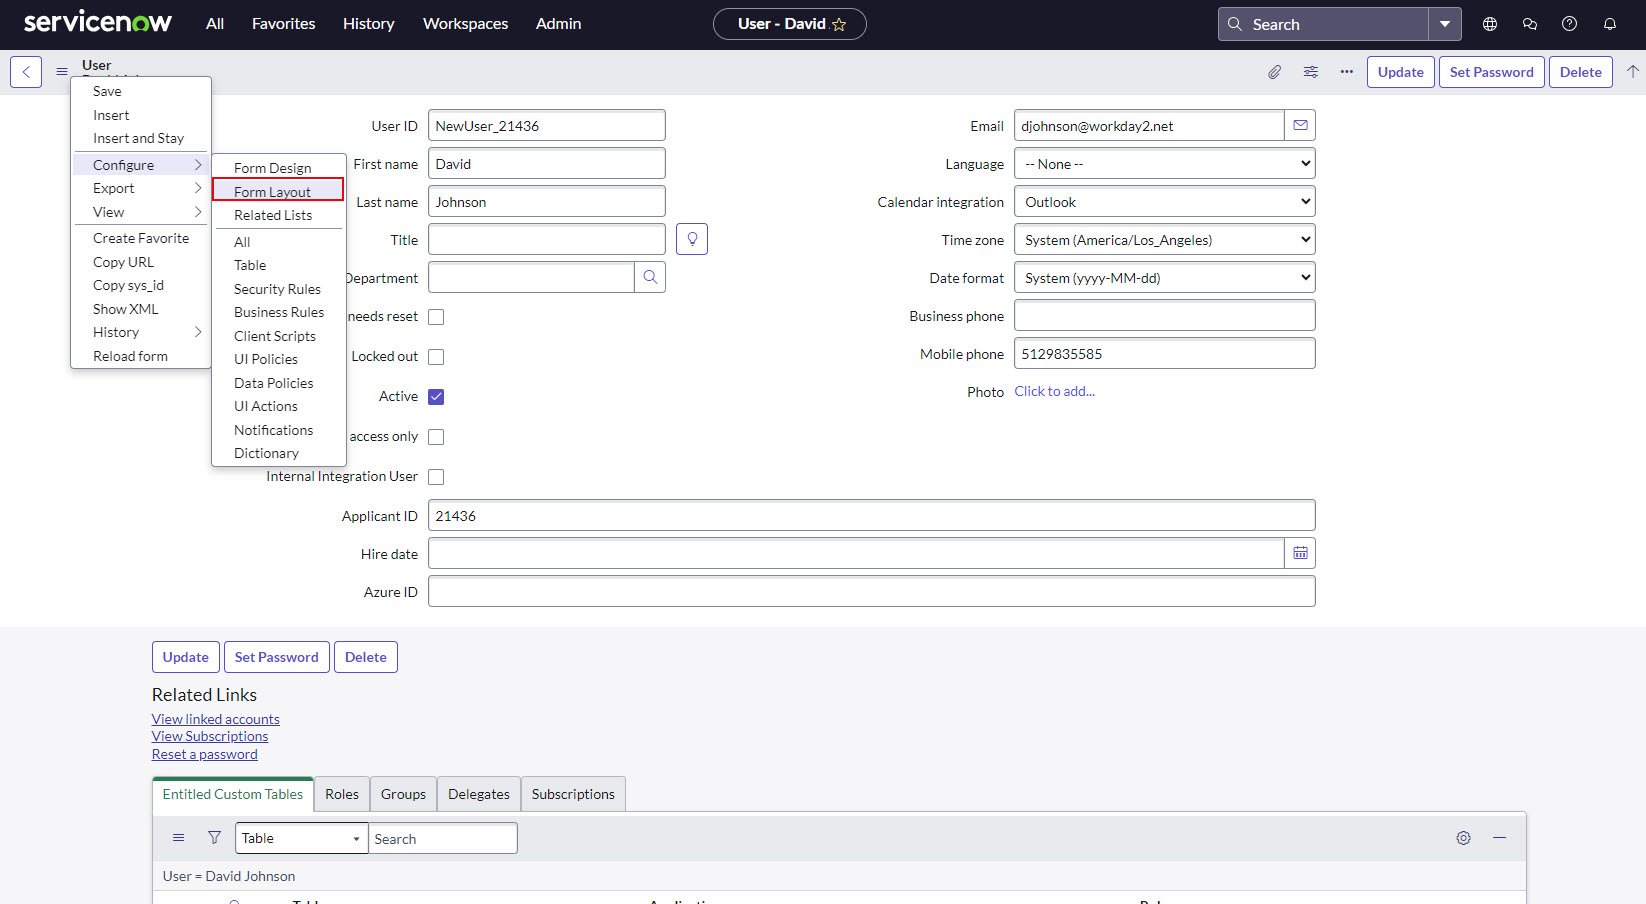The width and height of the screenshot is (1646, 904).
Task: Open more options ellipsis icon
Action: 1347,72
